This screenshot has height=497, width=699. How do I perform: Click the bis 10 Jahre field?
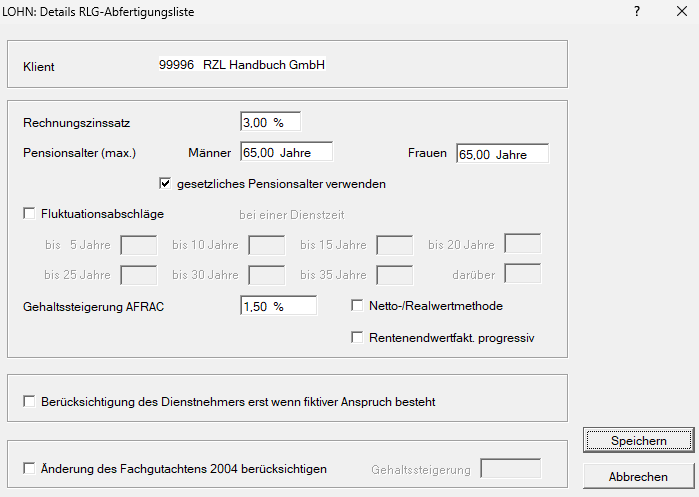pos(266,245)
